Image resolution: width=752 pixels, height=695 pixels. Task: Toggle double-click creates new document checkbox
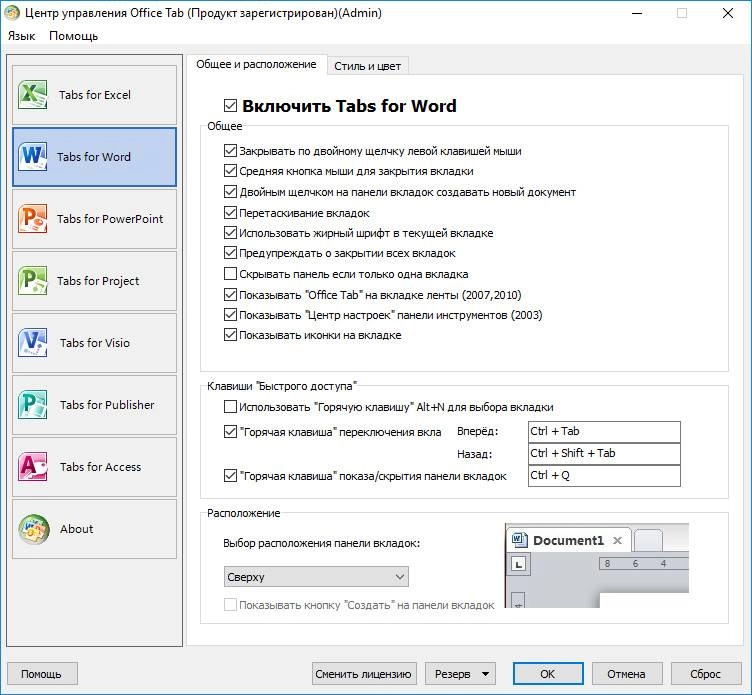tap(230, 192)
